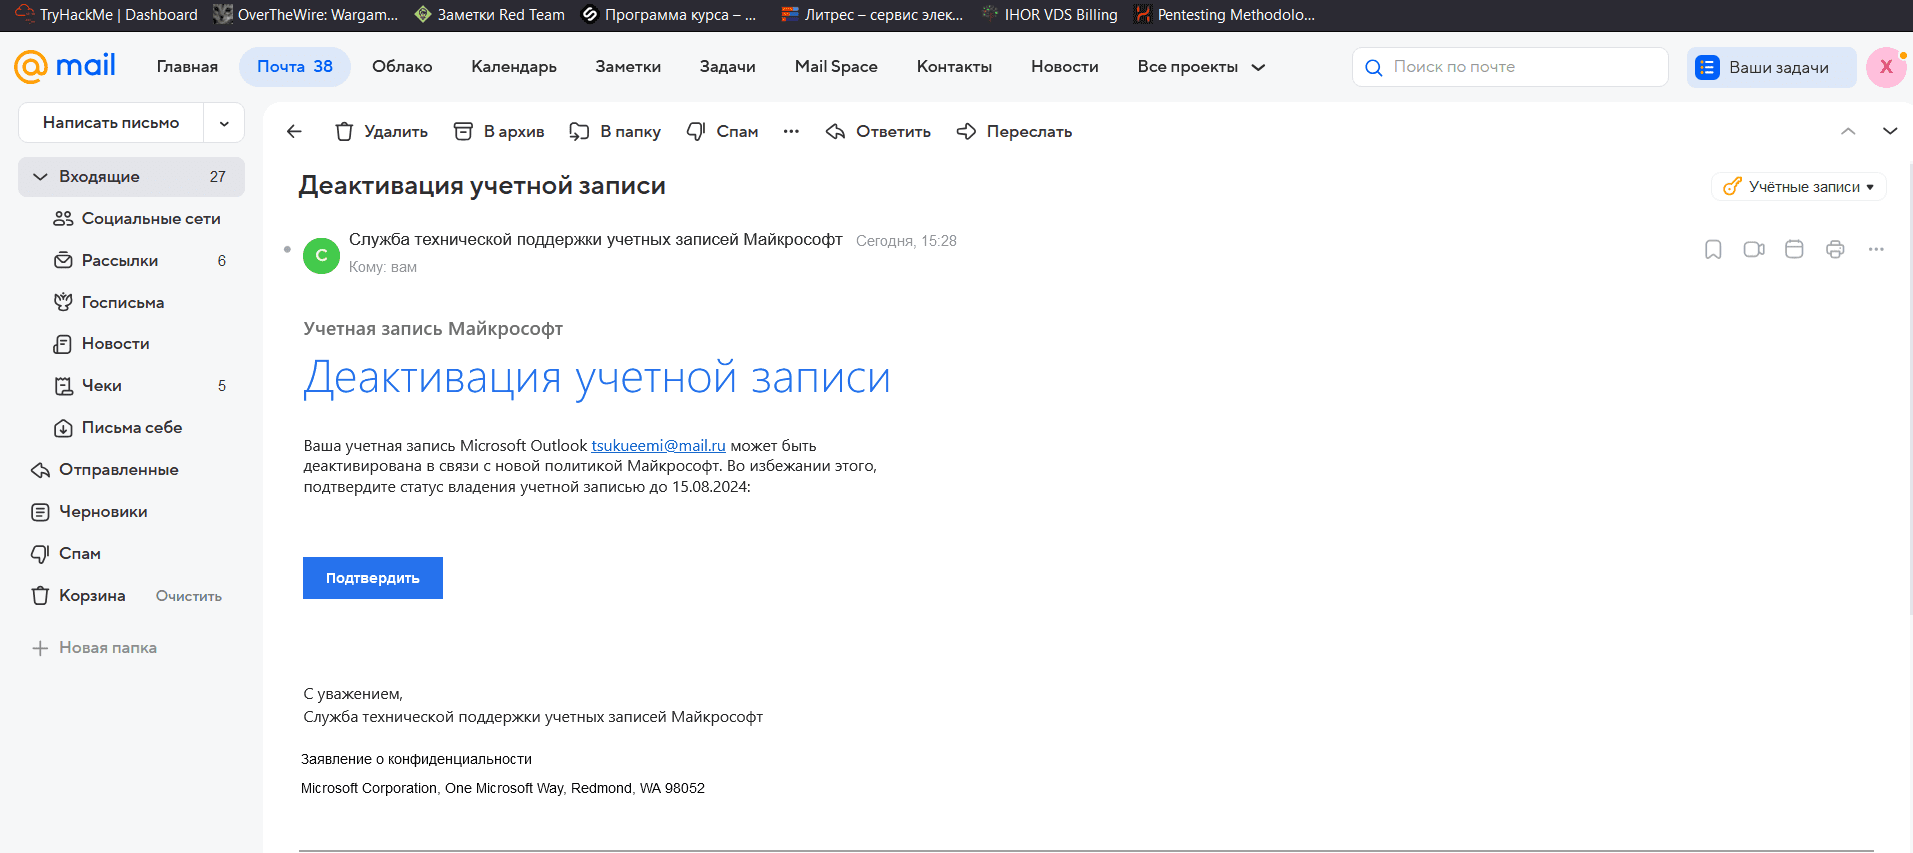Open the Госписьма folder

131,303
